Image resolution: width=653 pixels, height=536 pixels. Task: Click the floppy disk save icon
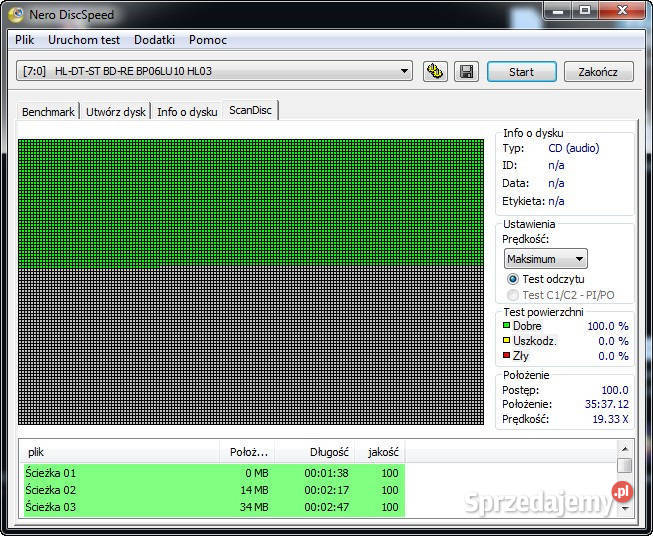click(465, 72)
